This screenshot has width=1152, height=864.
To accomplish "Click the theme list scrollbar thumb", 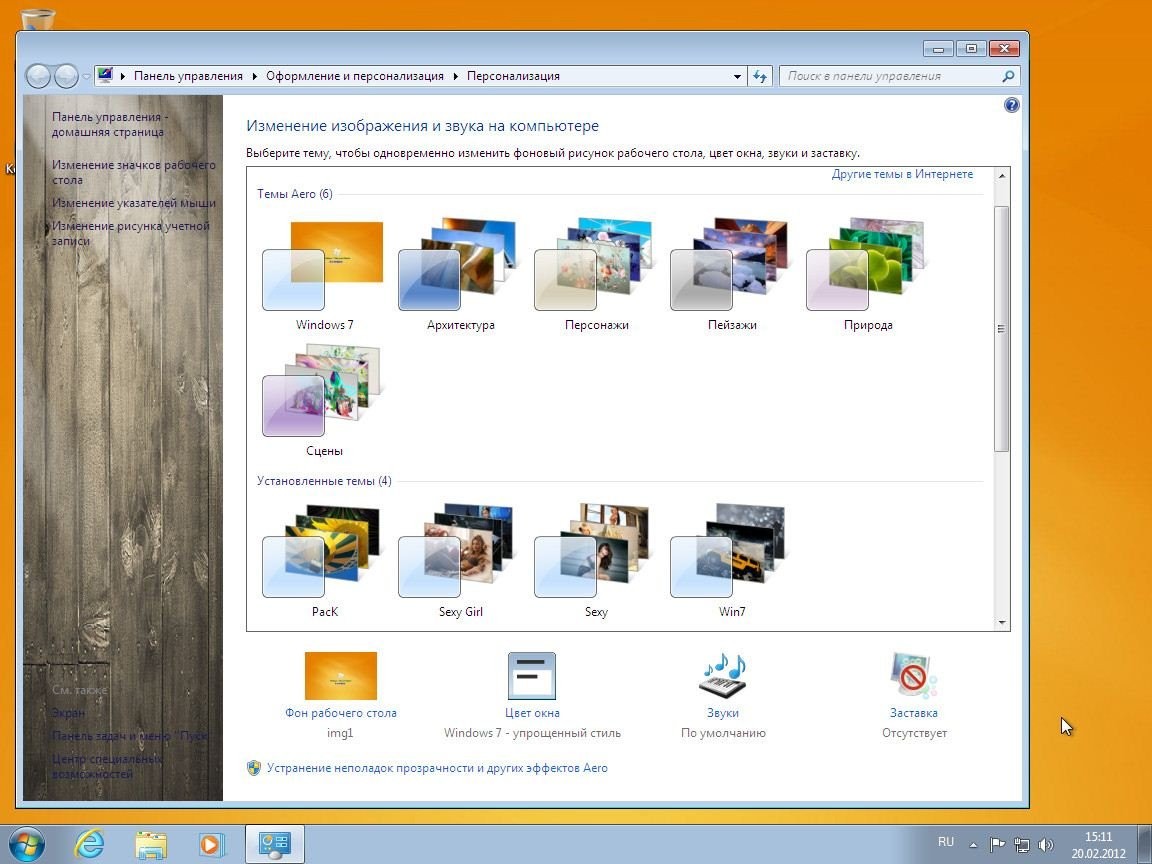I will (1001, 328).
